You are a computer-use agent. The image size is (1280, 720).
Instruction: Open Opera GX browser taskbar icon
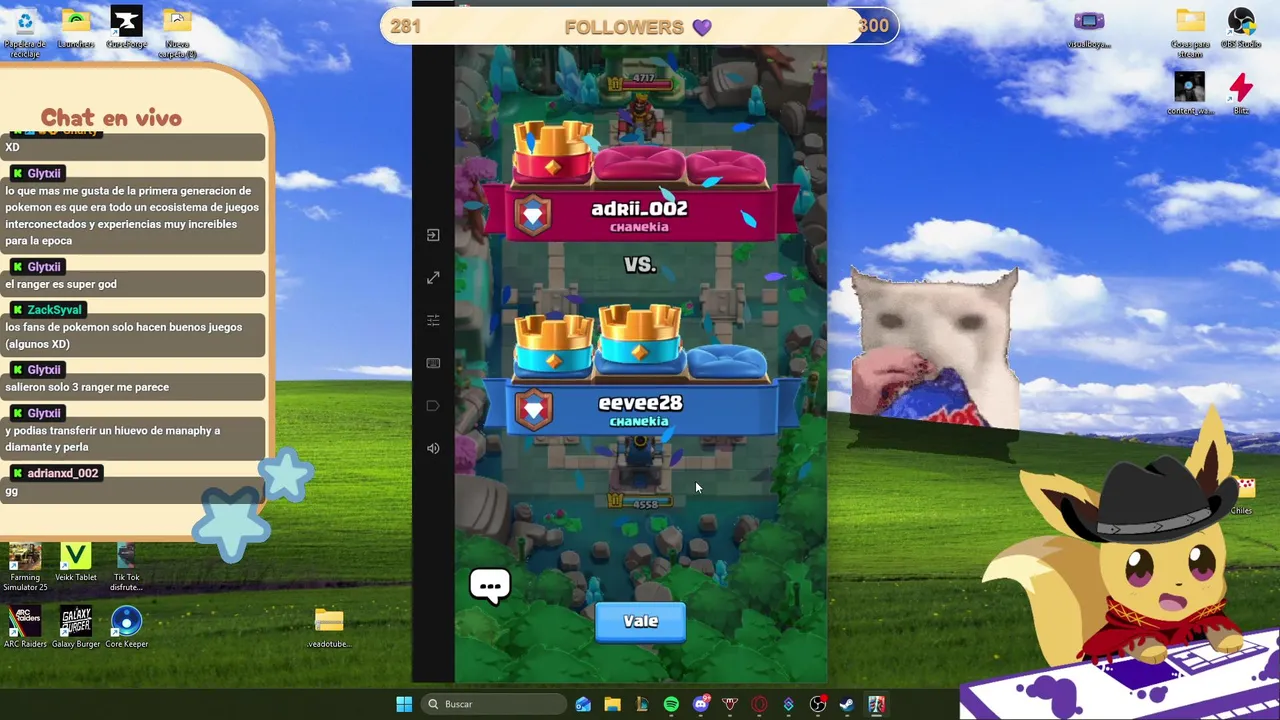759,704
